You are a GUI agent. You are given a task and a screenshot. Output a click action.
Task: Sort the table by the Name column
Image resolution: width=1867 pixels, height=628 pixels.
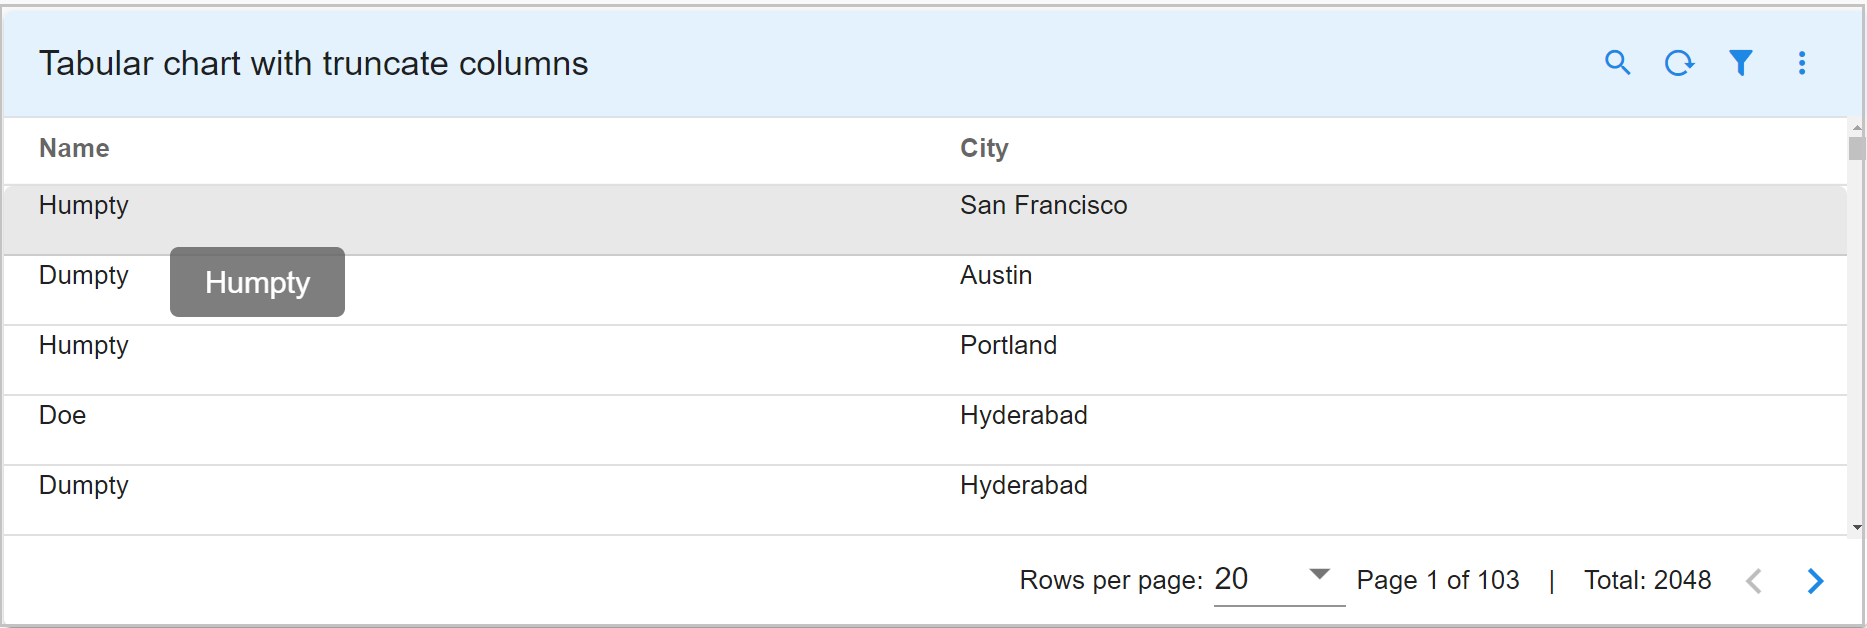click(x=74, y=148)
